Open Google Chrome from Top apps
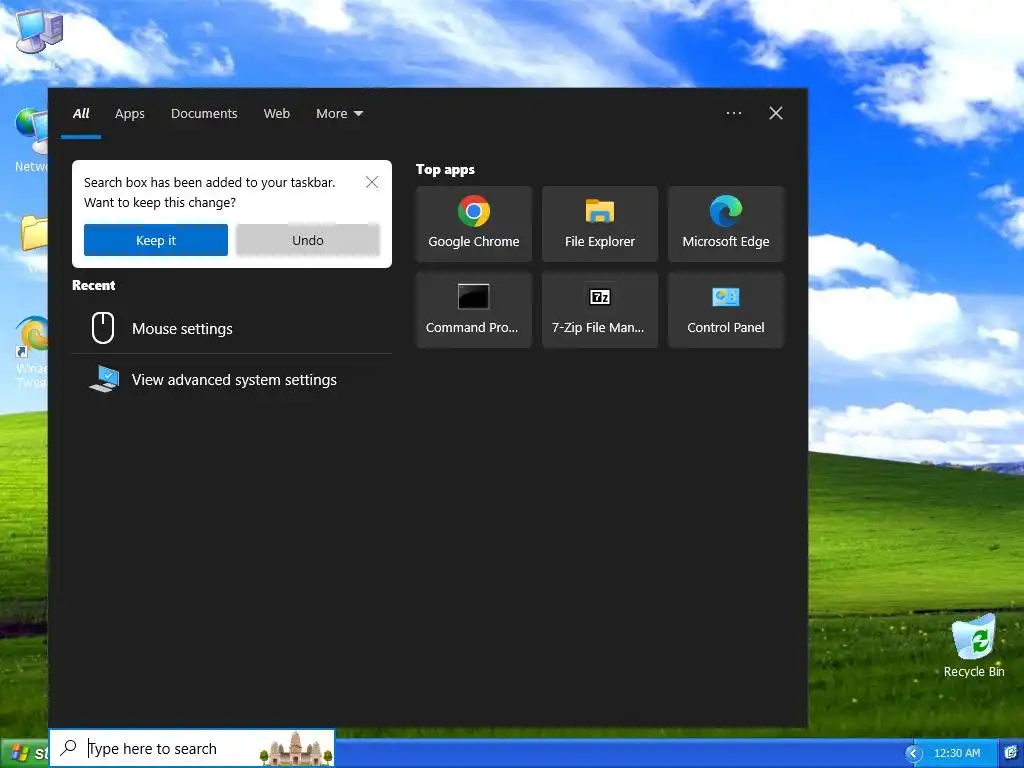The height and width of the screenshot is (768, 1024). pyautogui.click(x=473, y=224)
